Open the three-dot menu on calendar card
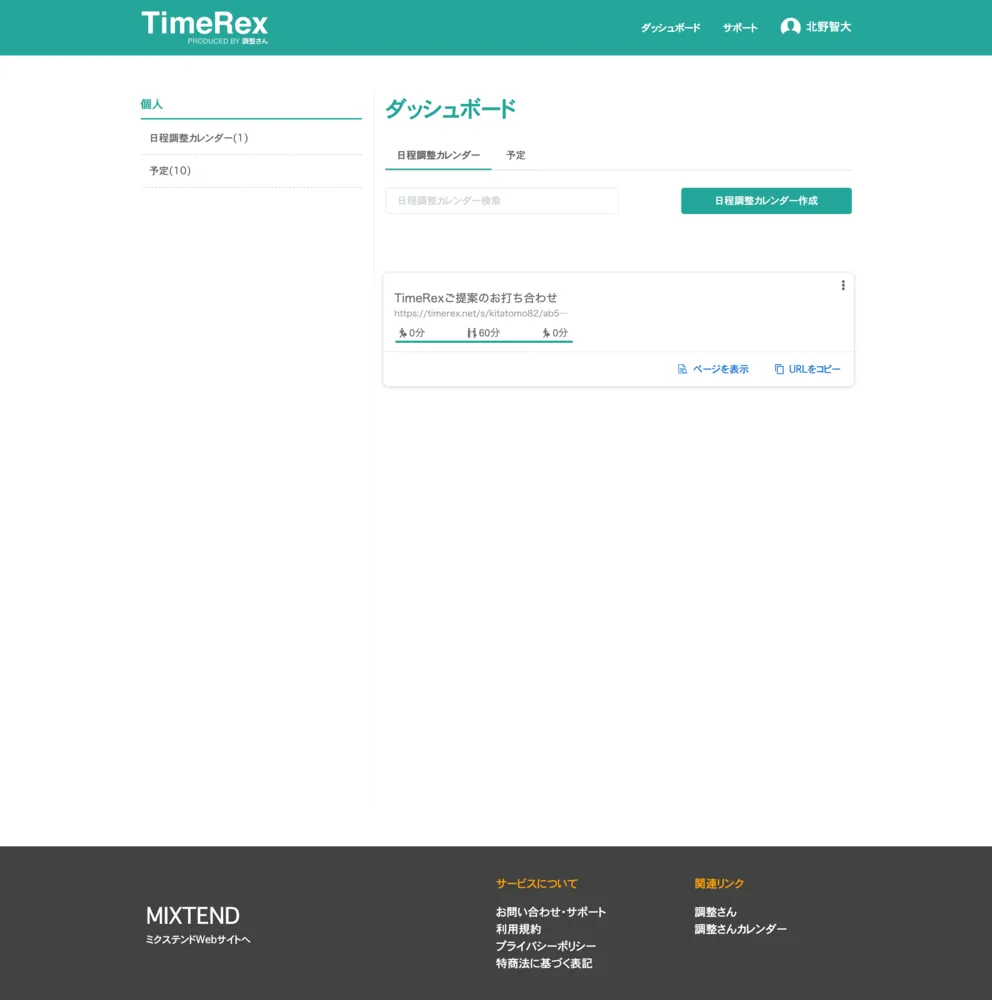Image resolution: width=992 pixels, height=1000 pixels. [x=843, y=286]
